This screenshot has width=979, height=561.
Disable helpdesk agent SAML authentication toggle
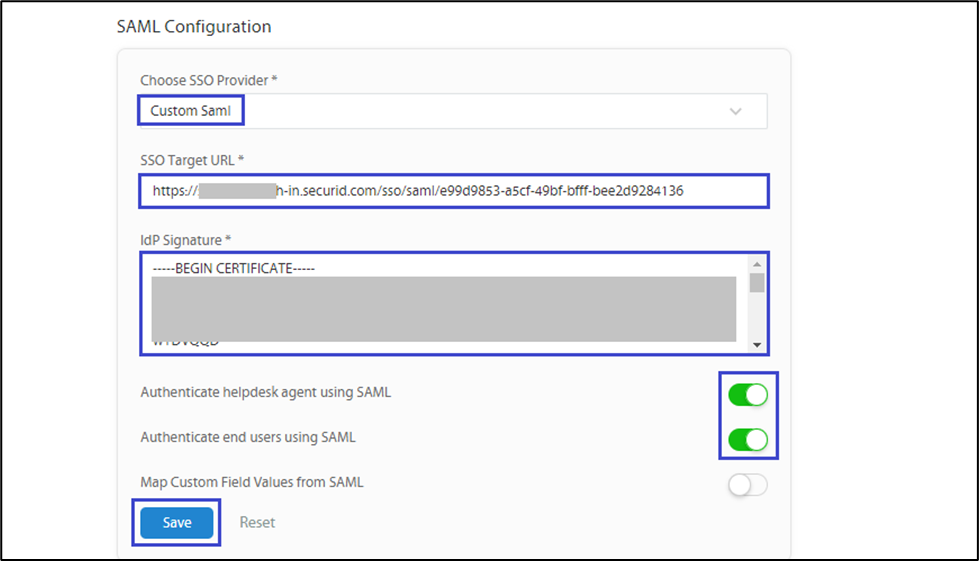(747, 394)
